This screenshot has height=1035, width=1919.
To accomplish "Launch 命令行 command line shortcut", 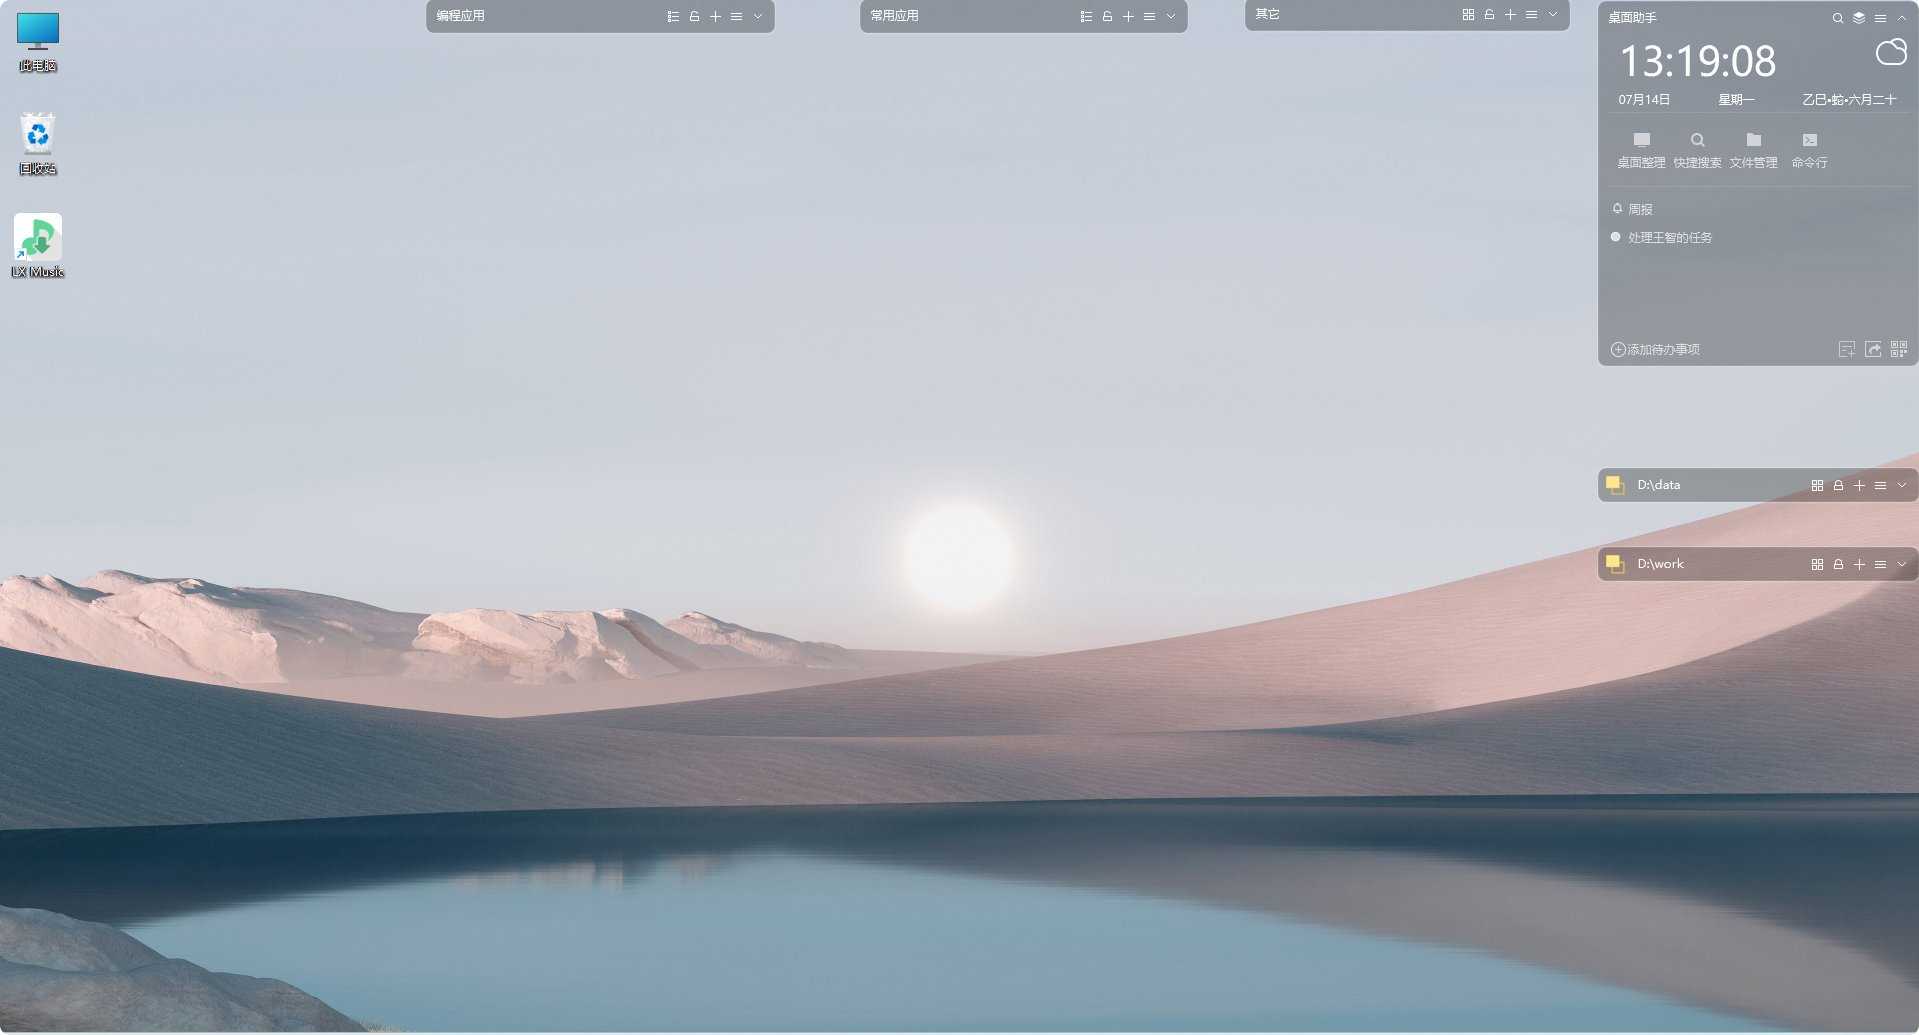I will tap(1809, 149).
